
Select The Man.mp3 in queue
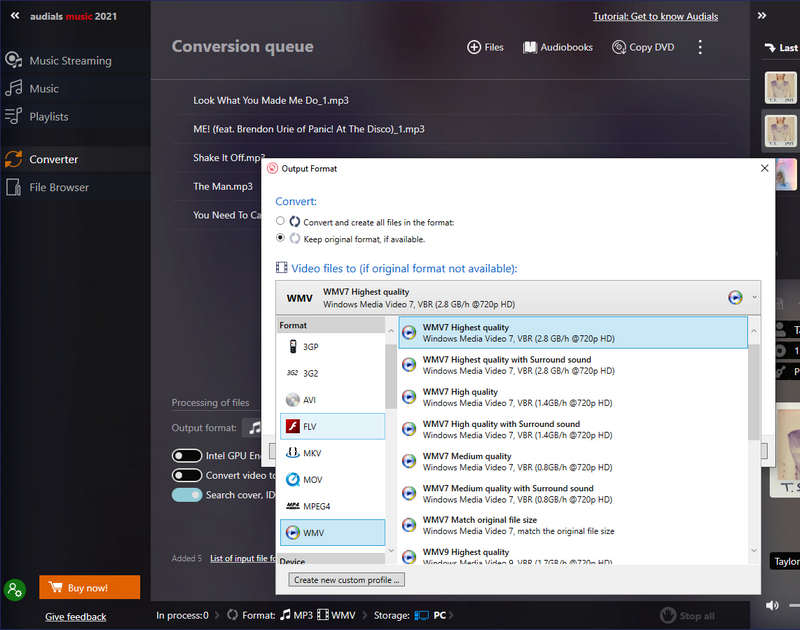(x=223, y=187)
